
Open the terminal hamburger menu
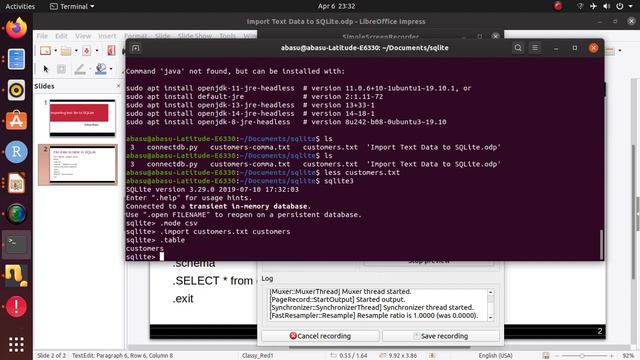coord(535,48)
